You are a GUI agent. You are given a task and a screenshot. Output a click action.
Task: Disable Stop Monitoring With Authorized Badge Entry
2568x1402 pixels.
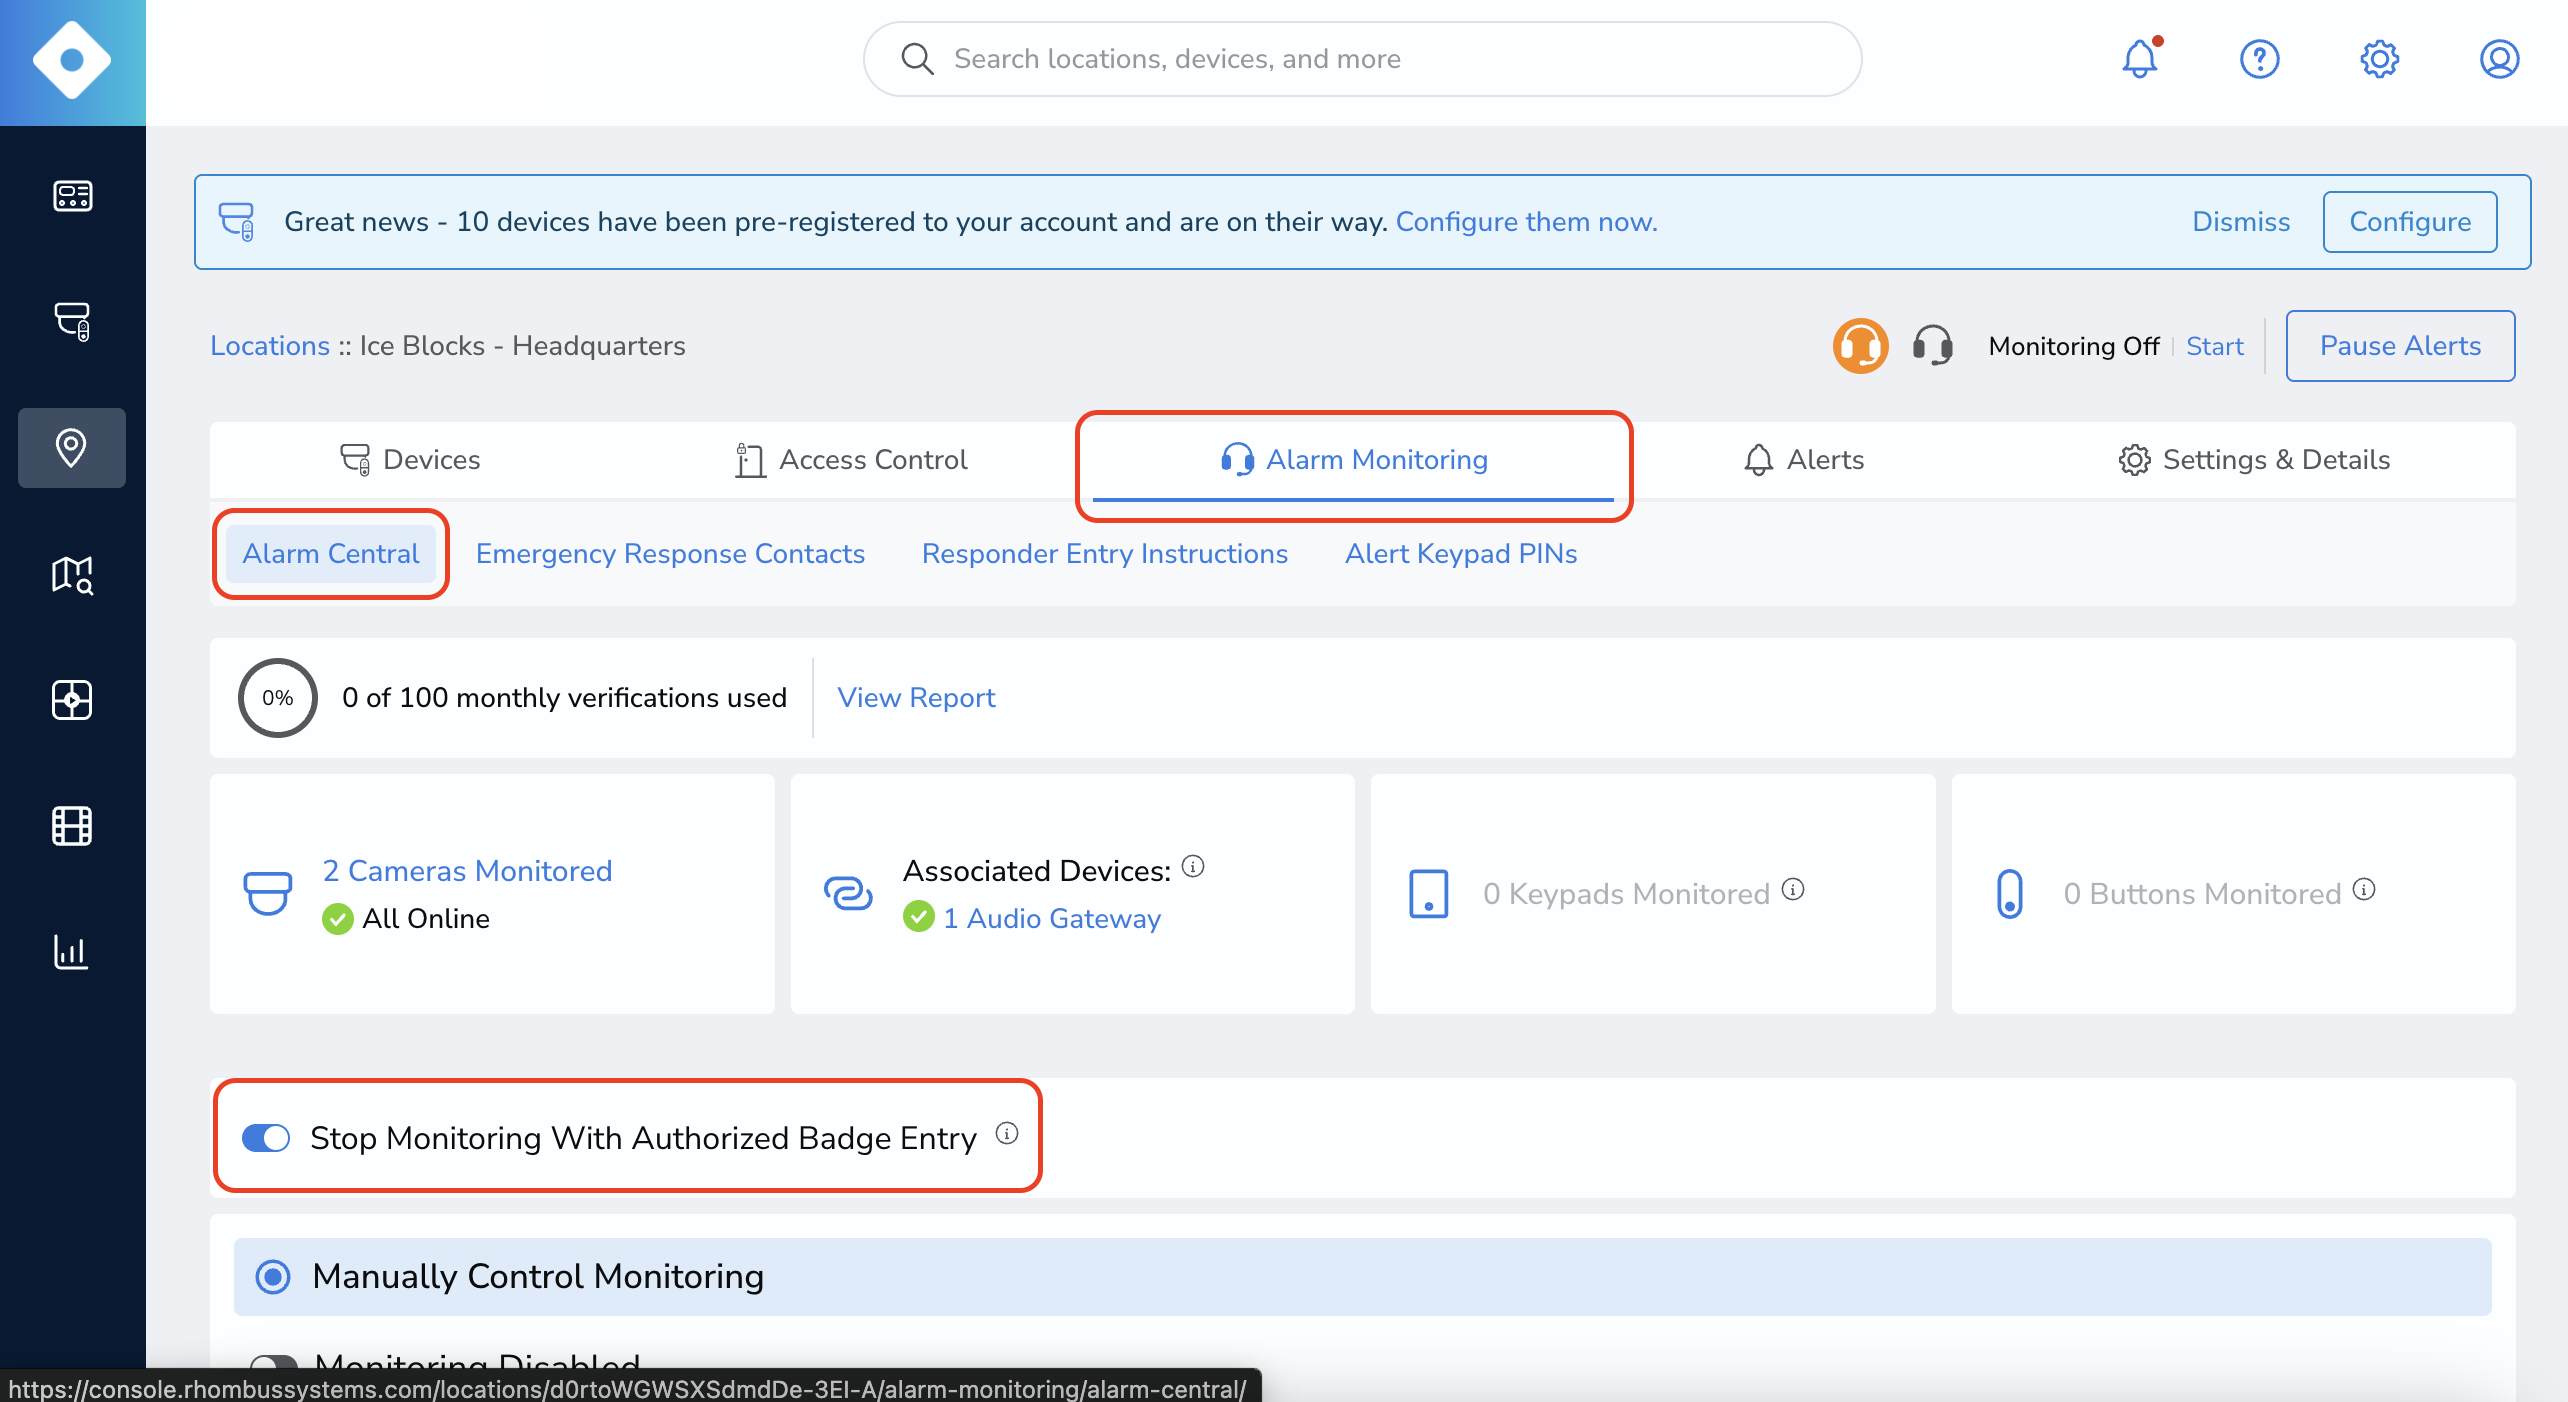pyautogui.click(x=264, y=1138)
